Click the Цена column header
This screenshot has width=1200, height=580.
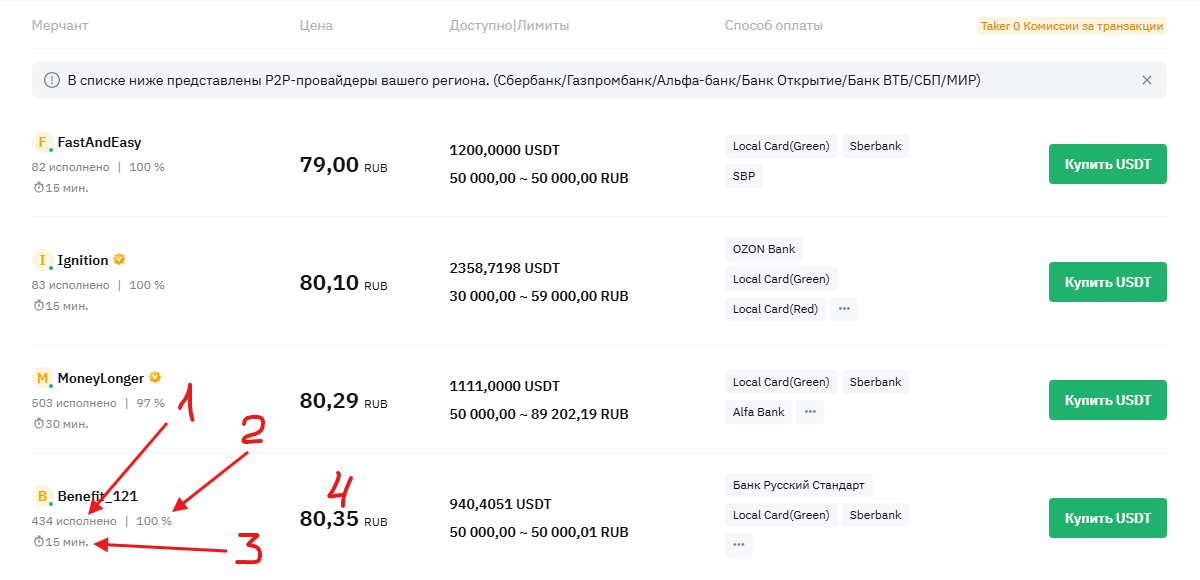click(316, 26)
